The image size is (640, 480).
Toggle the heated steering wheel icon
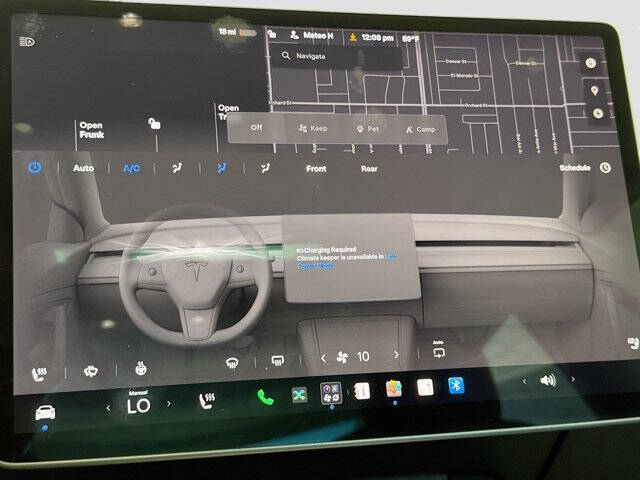[x=141, y=368]
